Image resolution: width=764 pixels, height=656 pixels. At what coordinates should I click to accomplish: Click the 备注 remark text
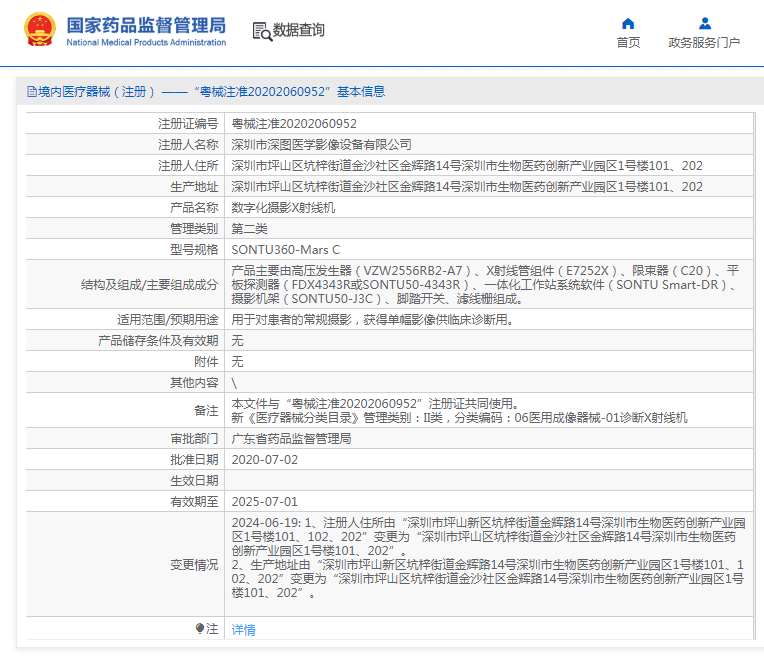459,410
